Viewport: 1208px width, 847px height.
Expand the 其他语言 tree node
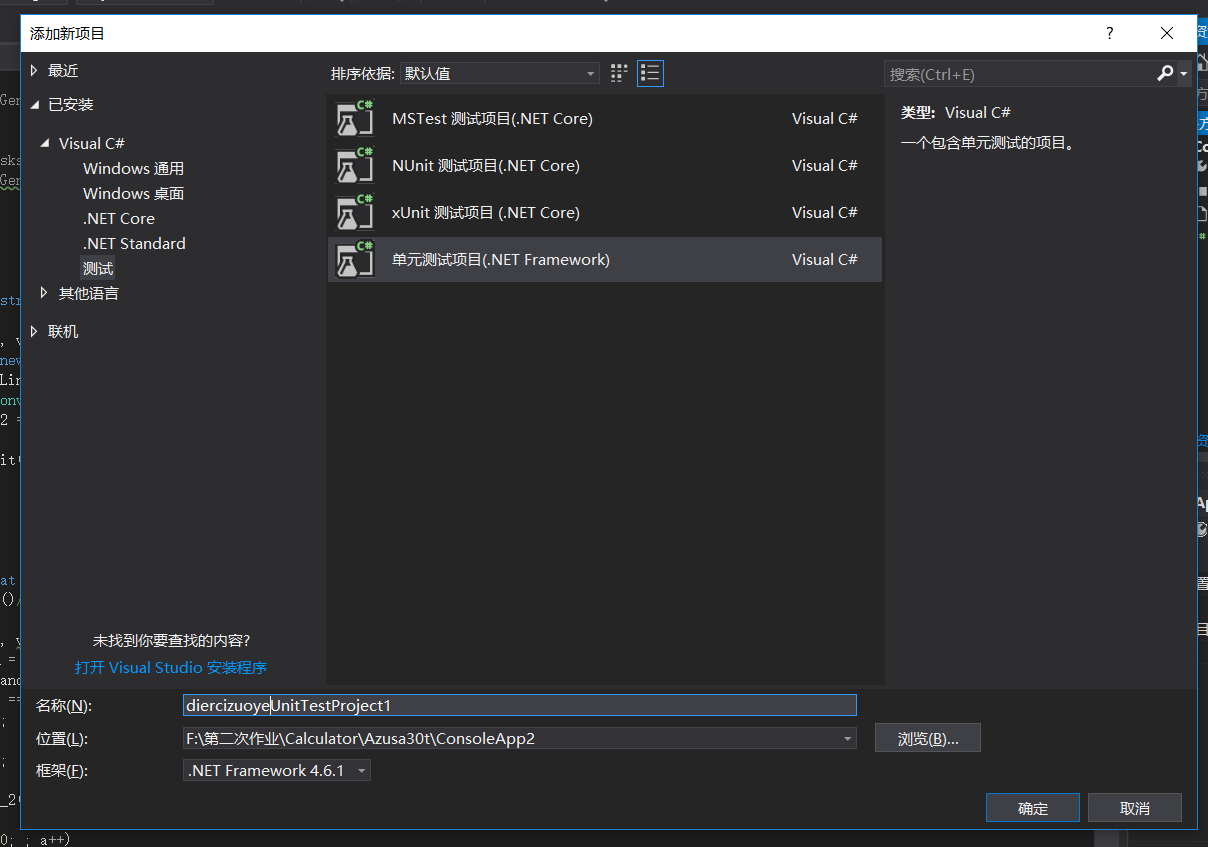click(44, 293)
